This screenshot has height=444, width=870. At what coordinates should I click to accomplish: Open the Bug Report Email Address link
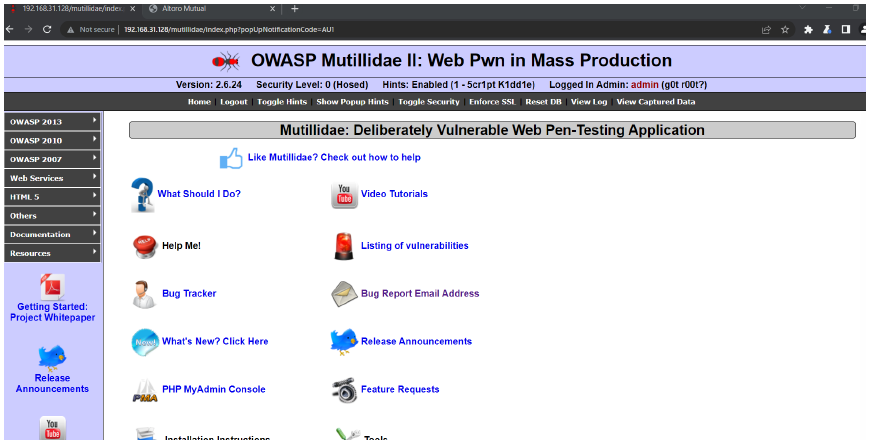click(x=420, y=294)
